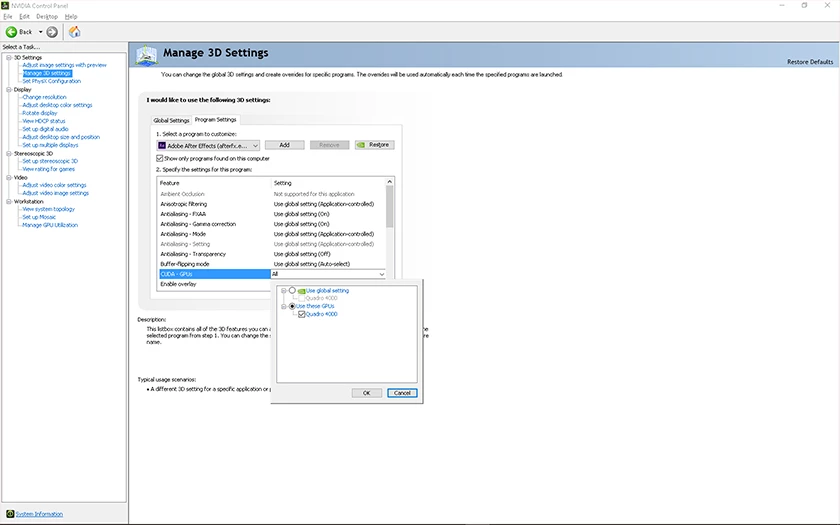
Task: Toggle Show only programs found on this computer
Action: 160,159
